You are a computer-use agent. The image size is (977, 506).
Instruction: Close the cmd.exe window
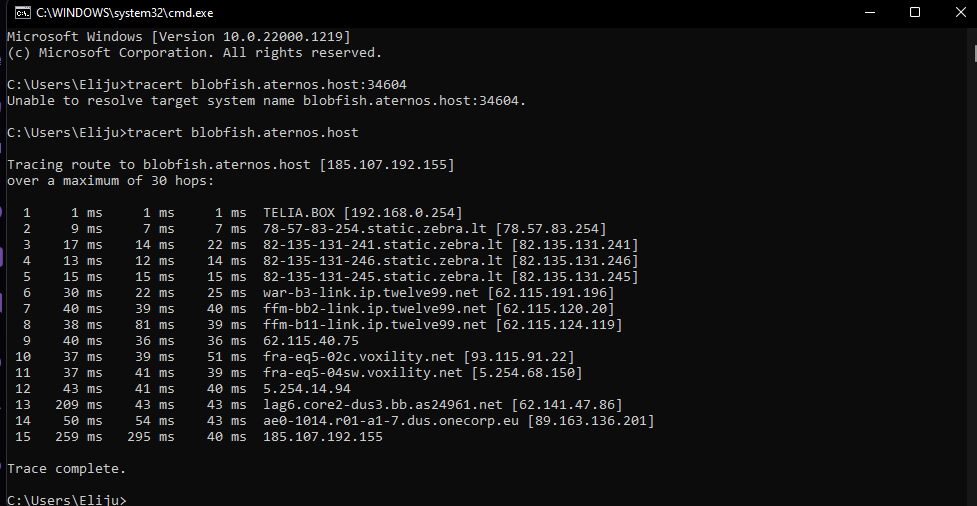click(x=960, y=12)
